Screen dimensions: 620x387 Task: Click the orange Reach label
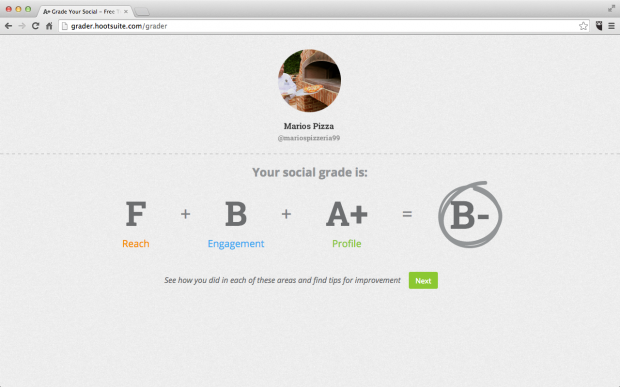pyautogui.click(x=136, y=244)
